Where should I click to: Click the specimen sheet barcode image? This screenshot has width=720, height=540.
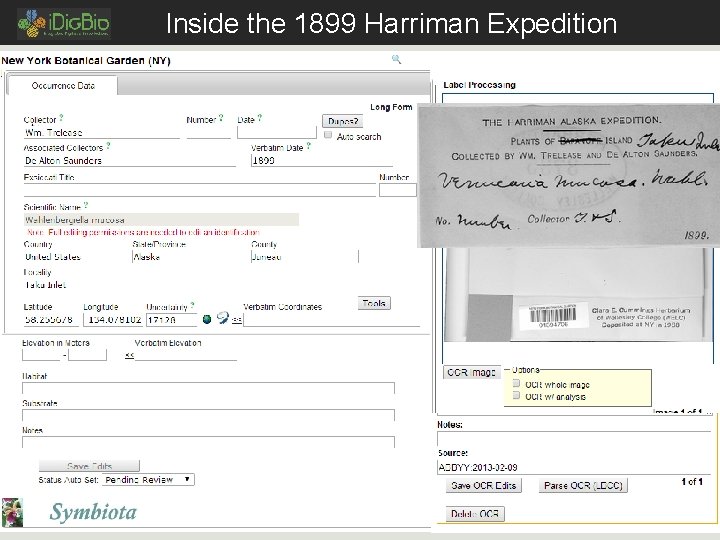pyautogui.click(x=553, y=316)
